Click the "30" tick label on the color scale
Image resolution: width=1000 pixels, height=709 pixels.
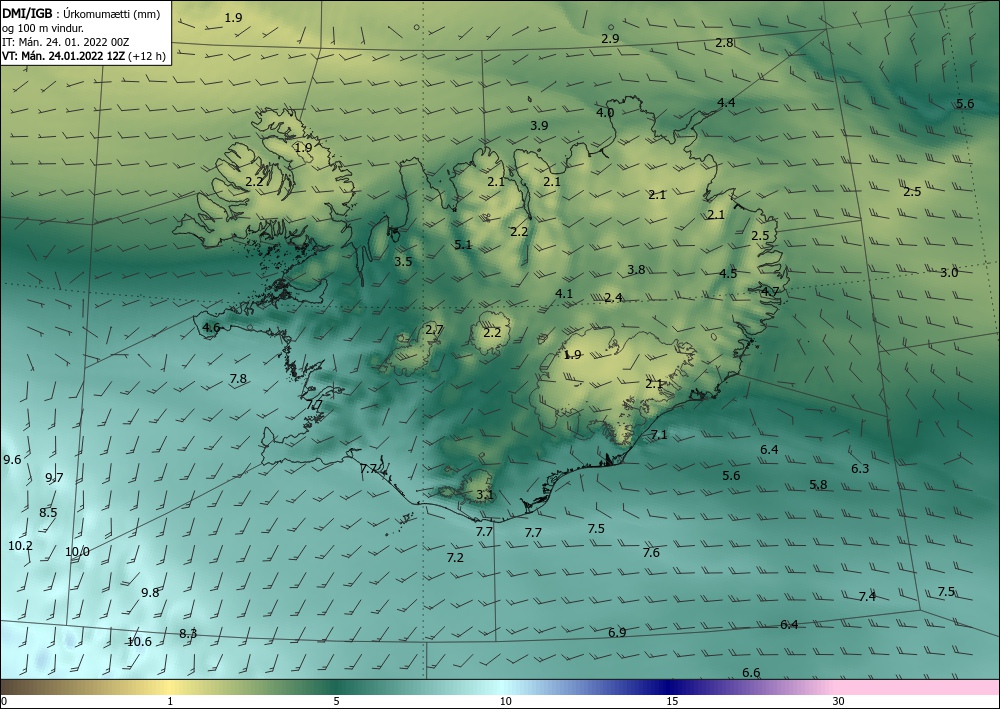pos(839,701)
